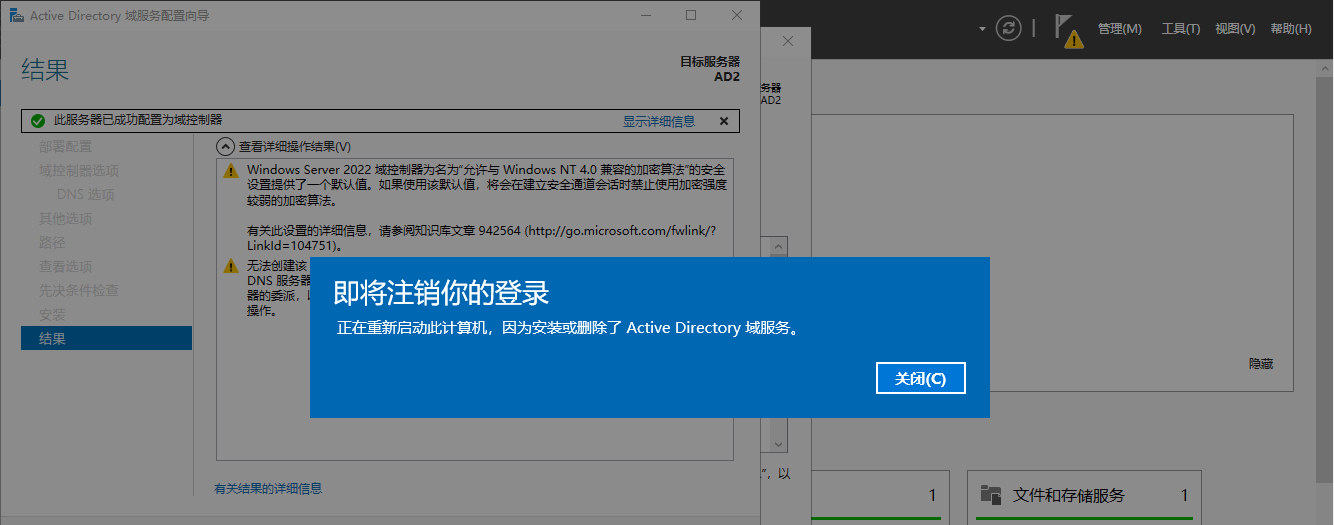Image resolution: width=1334 pixels, height=525 pixels.
Task: Select 先决条件检查 step in wizard sidebar
Action: pos(79,290)
